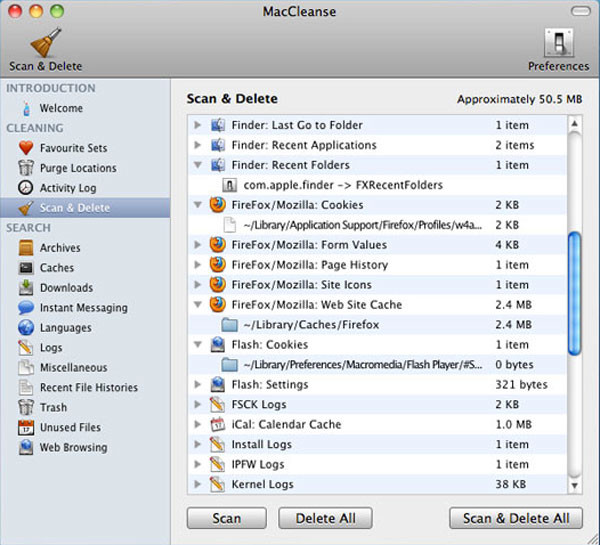Click the Web Browsing globe icon
The height and width of the screenshot is (545, 600).
coord(26,447)
